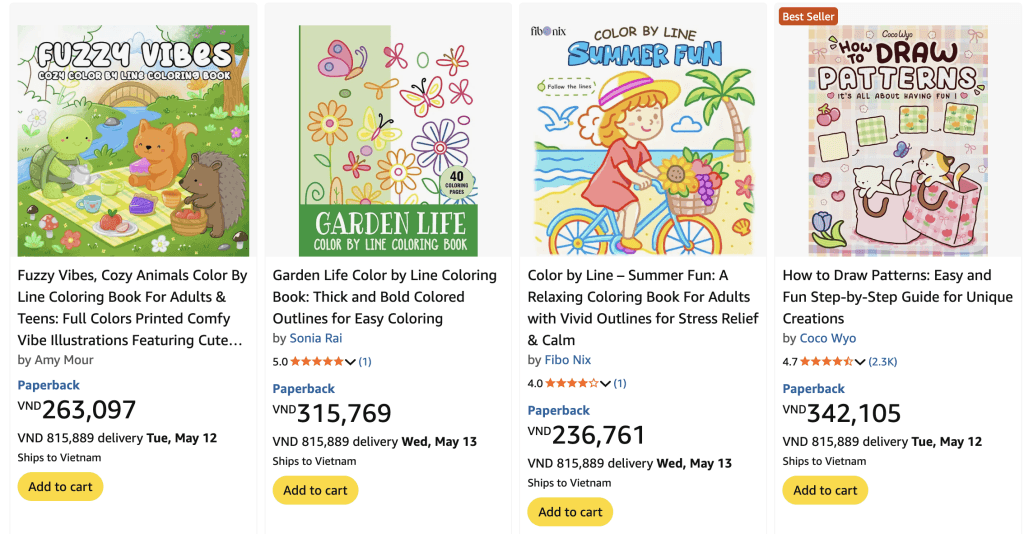This screenshot has width=1024, height=534.
Task: Open the 2.3K reviews link
Action: (x=883, y=362)
